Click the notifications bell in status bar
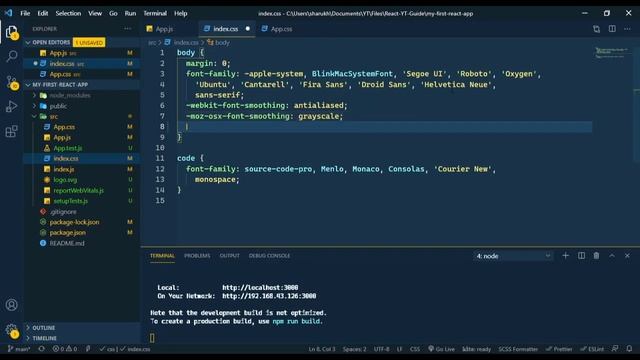 point(629,349)
